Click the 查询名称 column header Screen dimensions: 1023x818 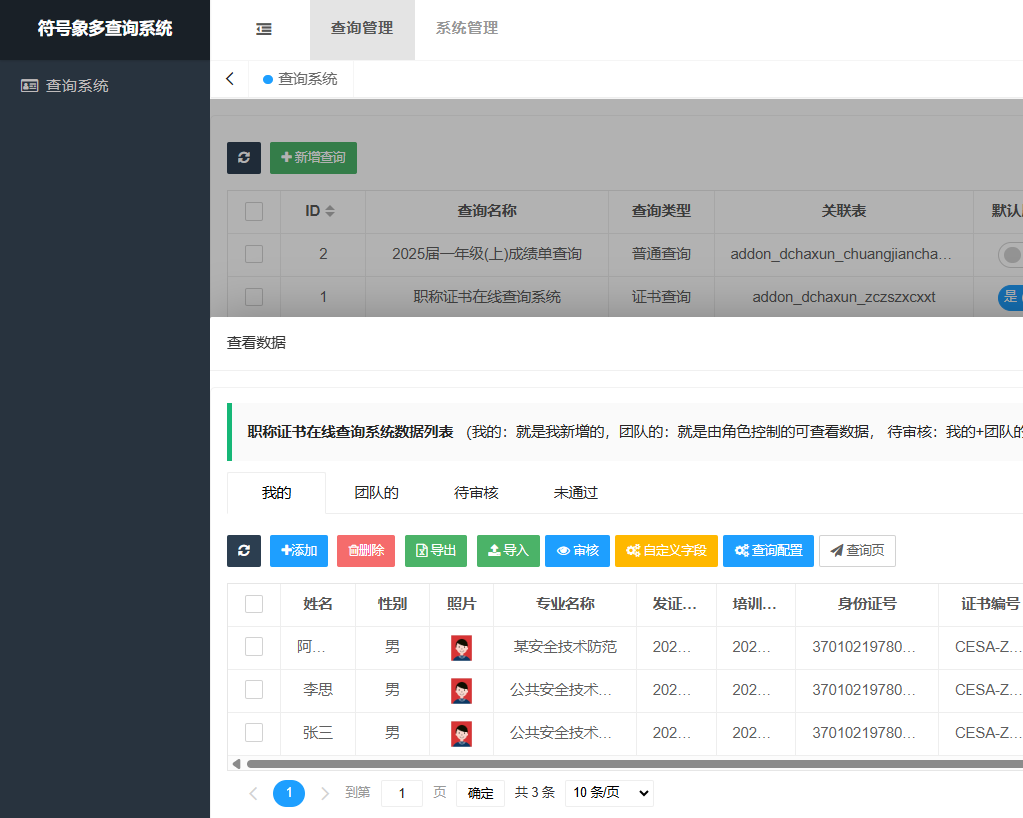click(x=487, y=211)
